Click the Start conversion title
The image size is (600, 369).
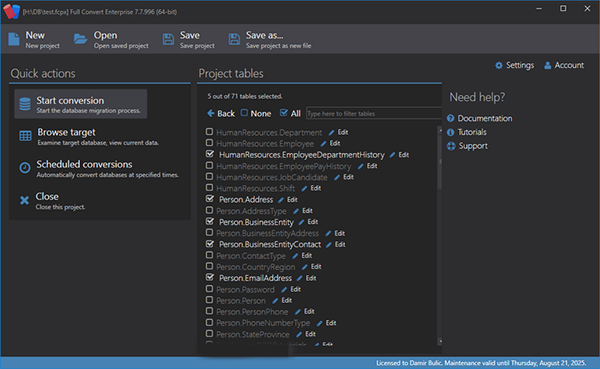[x=70, y=101]
